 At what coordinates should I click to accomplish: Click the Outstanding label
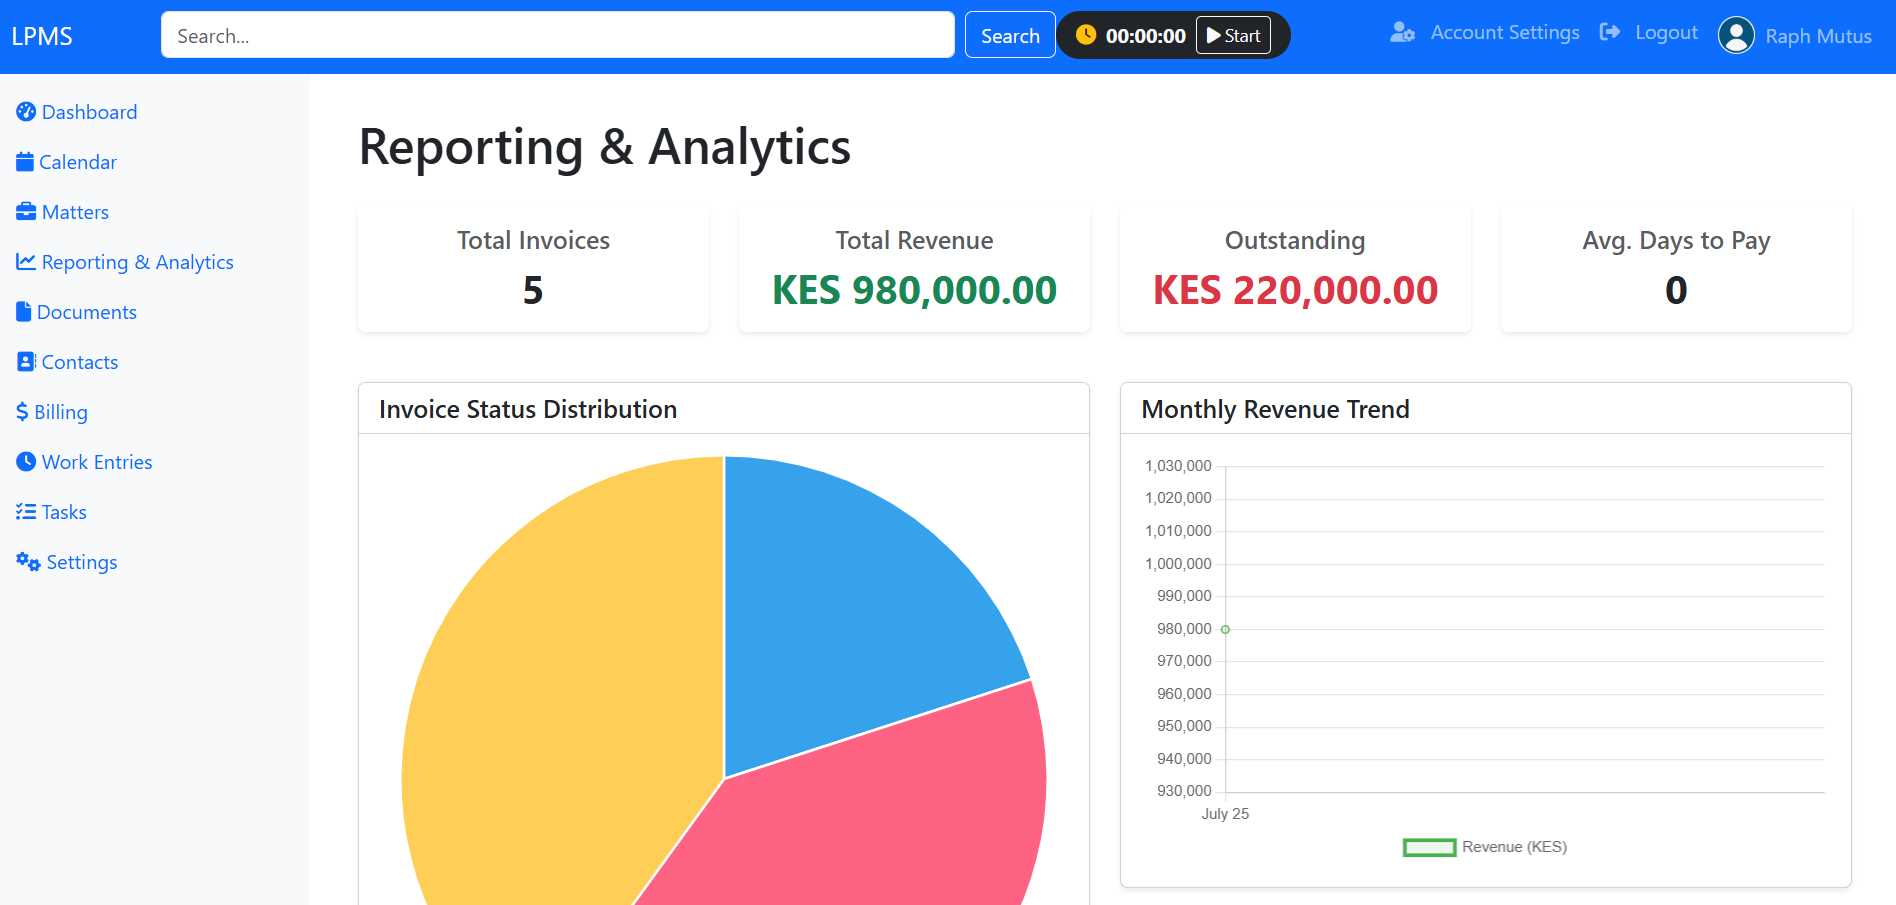(1295, 240)
